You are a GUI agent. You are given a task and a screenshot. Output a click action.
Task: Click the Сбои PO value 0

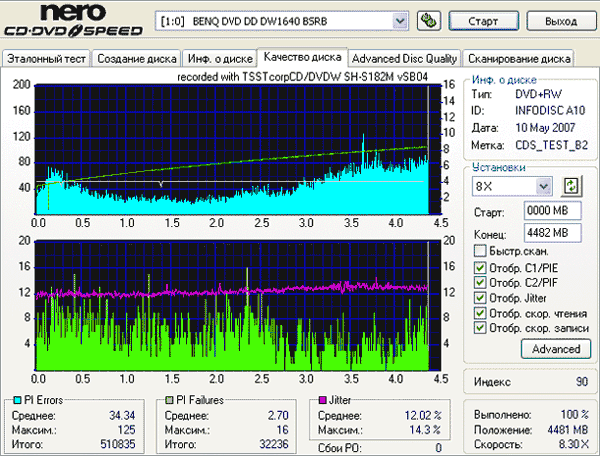point(439,448)
